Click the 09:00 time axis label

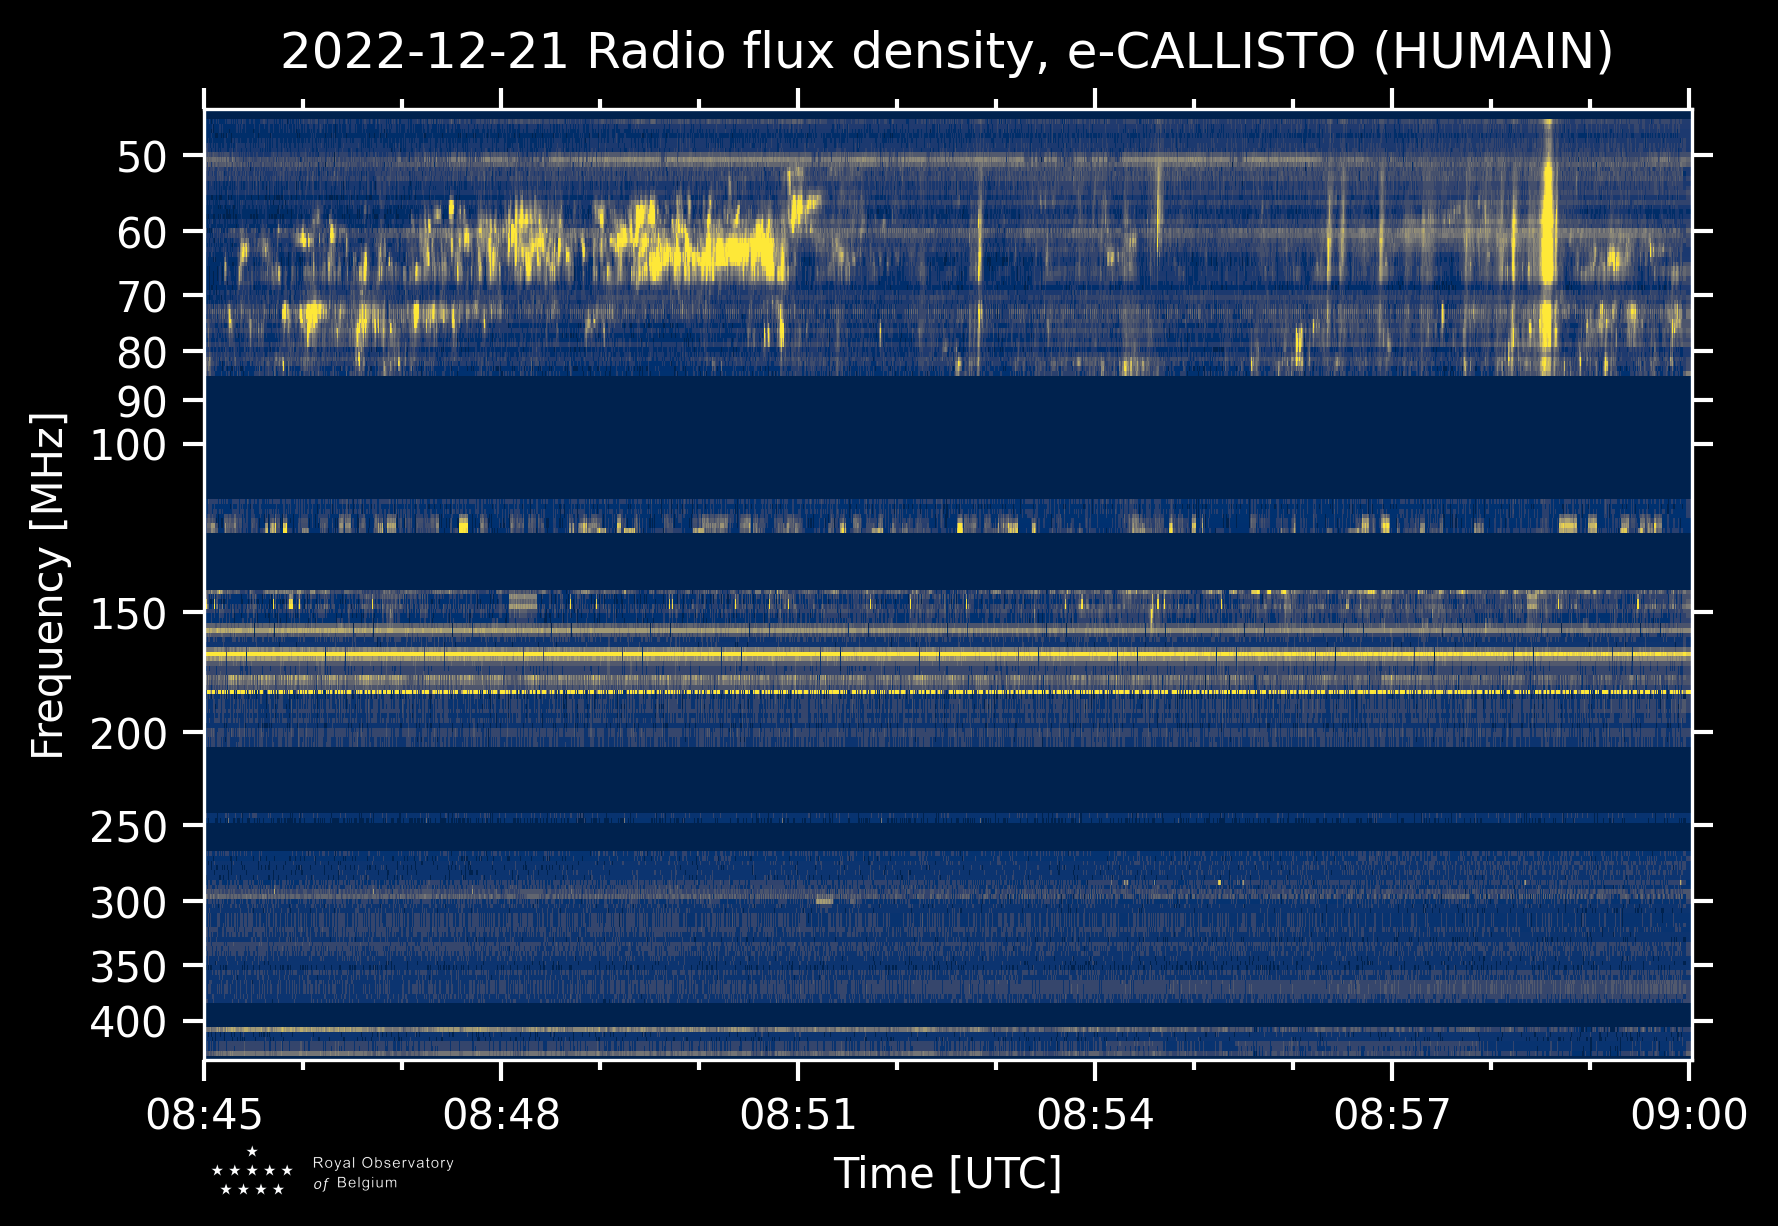1689,1114
